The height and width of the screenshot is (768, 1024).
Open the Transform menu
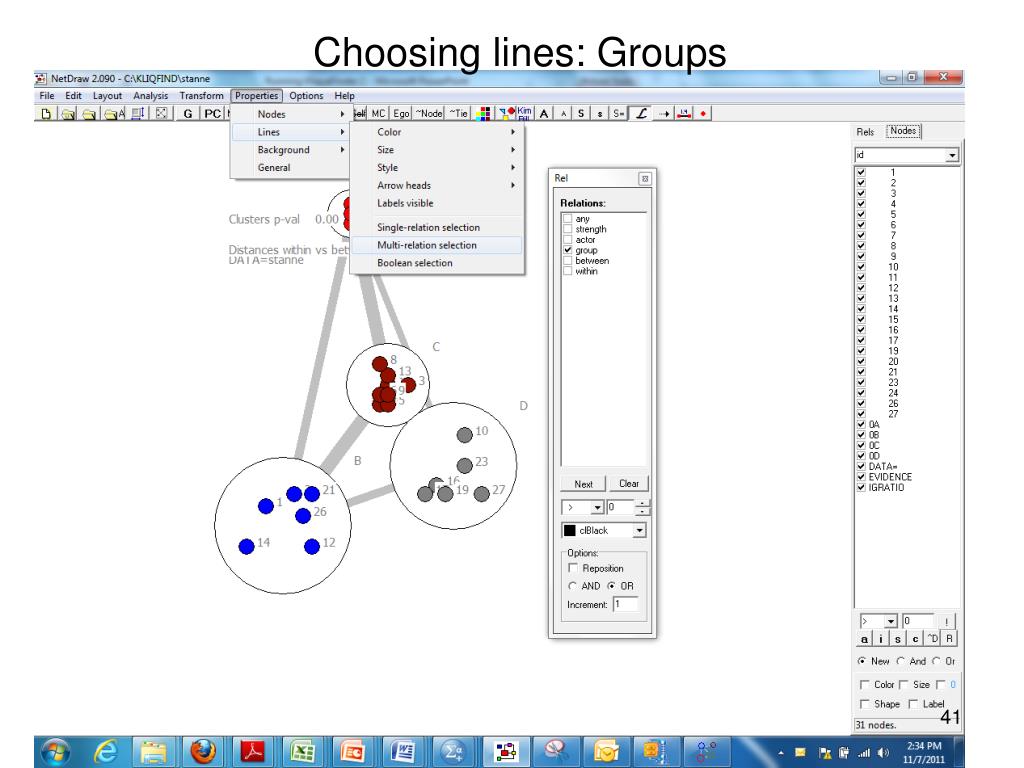(x=201, y=95)
